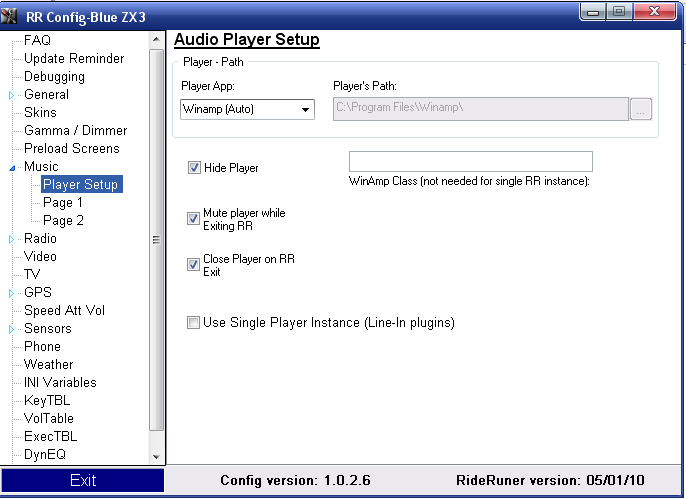Image resolution: width=686 pixels, height=498 pixels.
Task: Select FAQ in the settings tree
Action: [37, 40]
